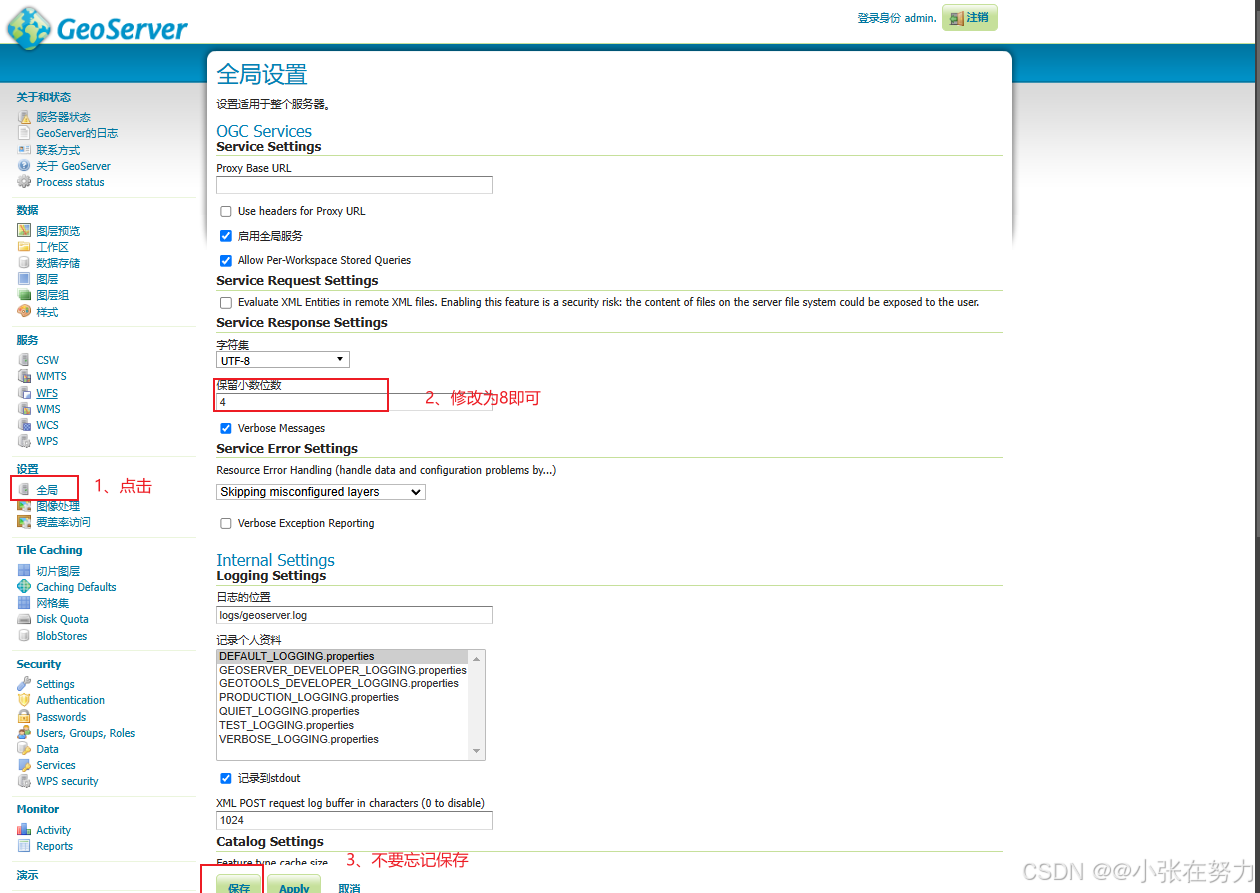Click the 工作区 folder icon

click(24, 247)
